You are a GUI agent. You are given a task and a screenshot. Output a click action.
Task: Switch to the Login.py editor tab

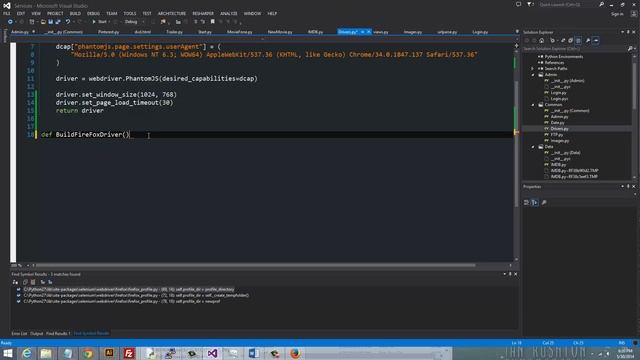click(480, 32)
